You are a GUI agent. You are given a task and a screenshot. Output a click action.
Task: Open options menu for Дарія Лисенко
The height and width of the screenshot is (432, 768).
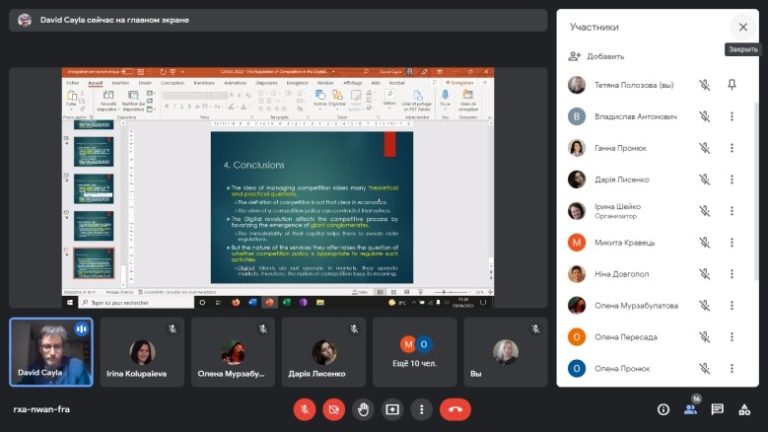pos(732,179)
